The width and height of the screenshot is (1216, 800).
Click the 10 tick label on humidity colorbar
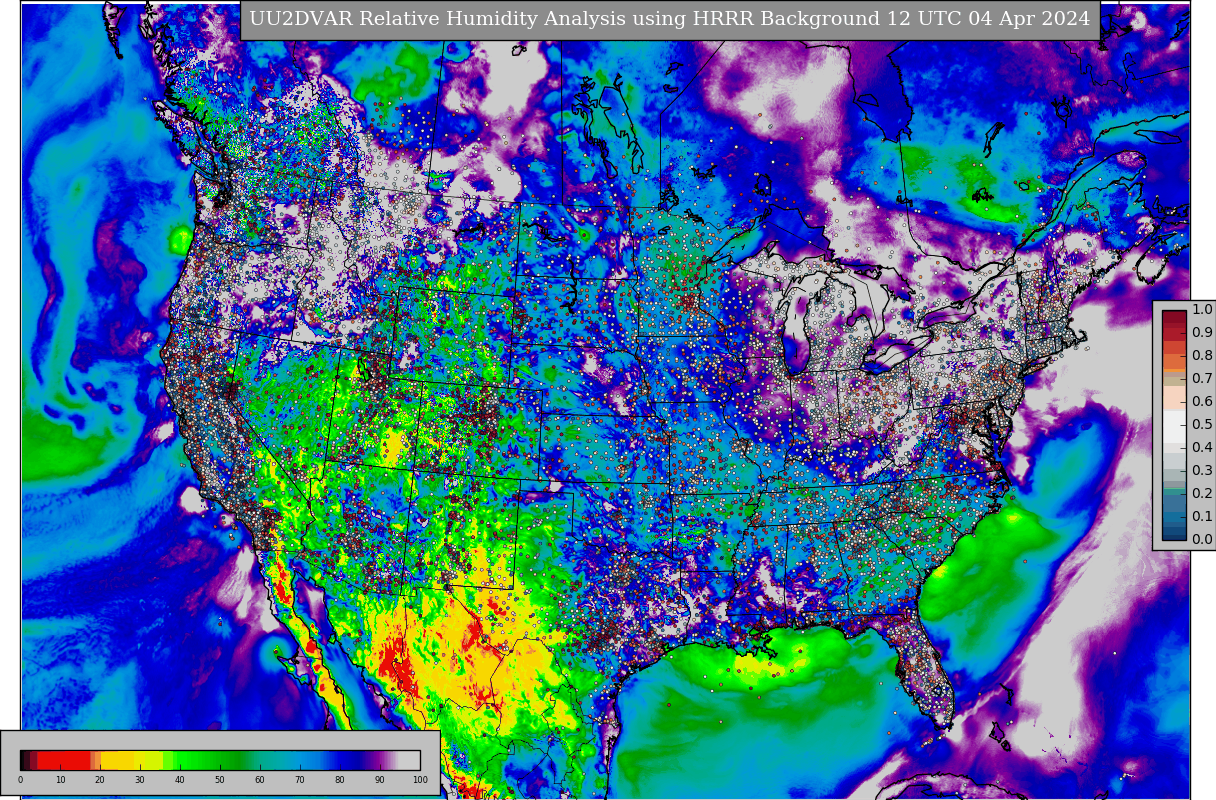[x=60, y=781]
